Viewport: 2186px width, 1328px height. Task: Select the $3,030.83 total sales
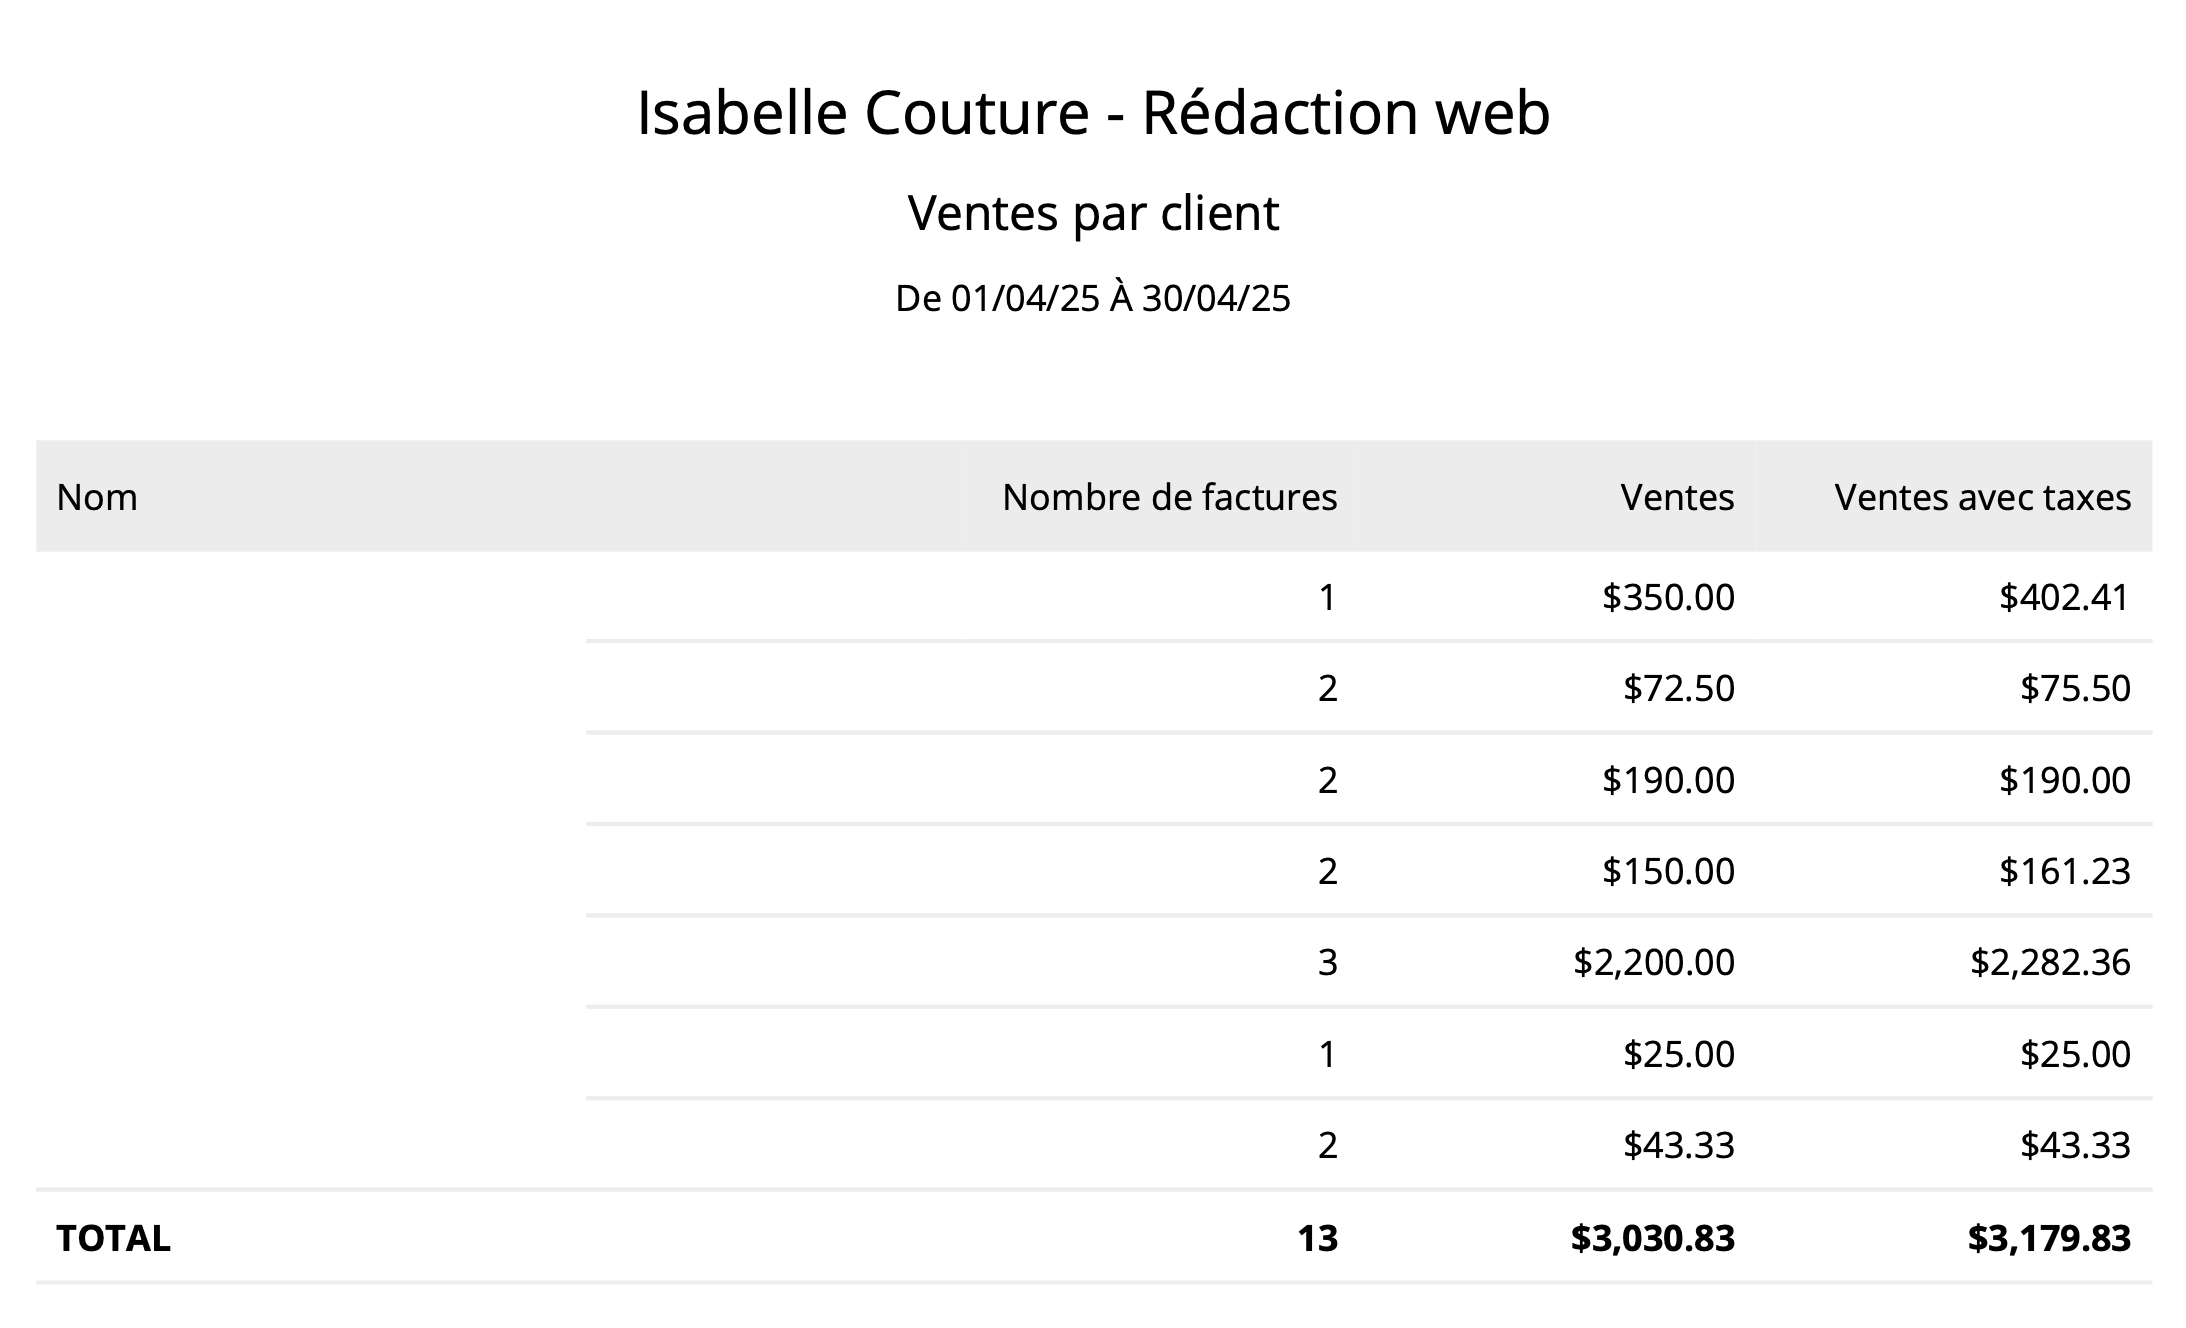(x=1652, y=1238)
